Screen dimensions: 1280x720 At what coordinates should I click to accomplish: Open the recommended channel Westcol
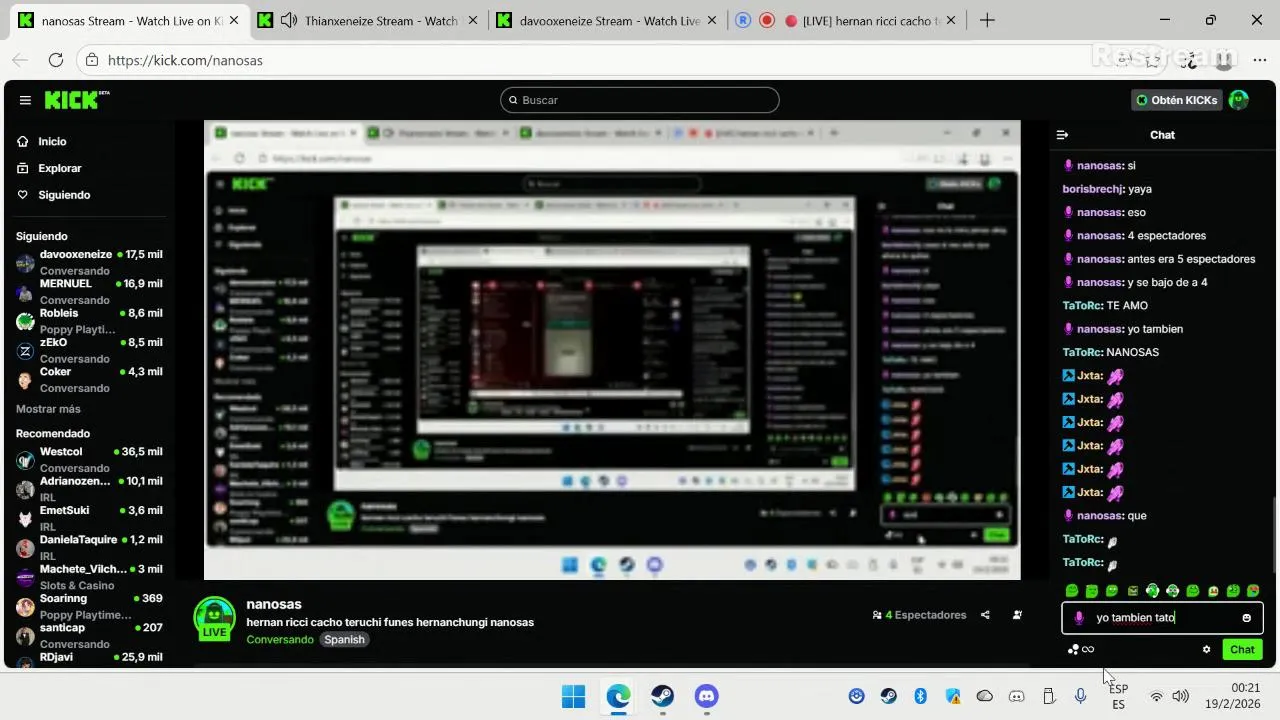tap(88, 459)
